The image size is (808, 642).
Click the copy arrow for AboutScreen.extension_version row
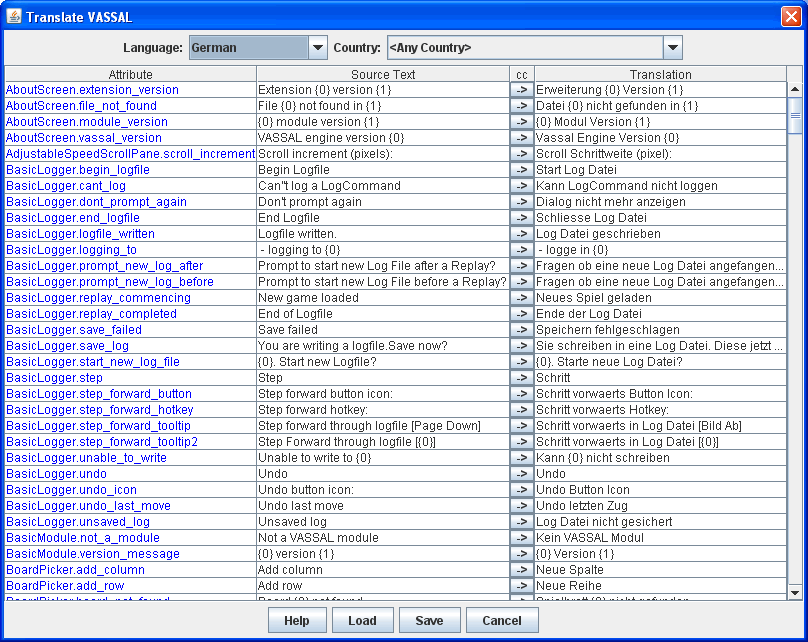coord(521,90)
